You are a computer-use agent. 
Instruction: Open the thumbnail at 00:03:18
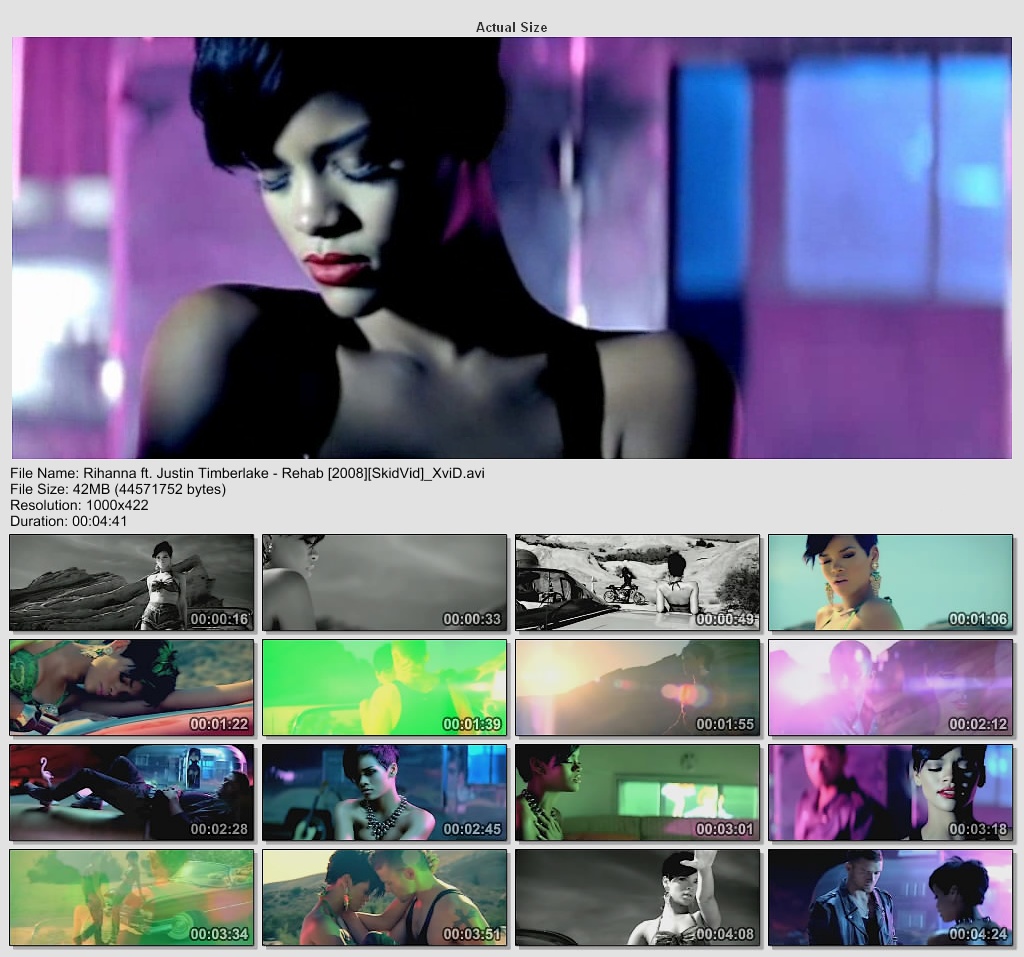click(x=891, y=792)
